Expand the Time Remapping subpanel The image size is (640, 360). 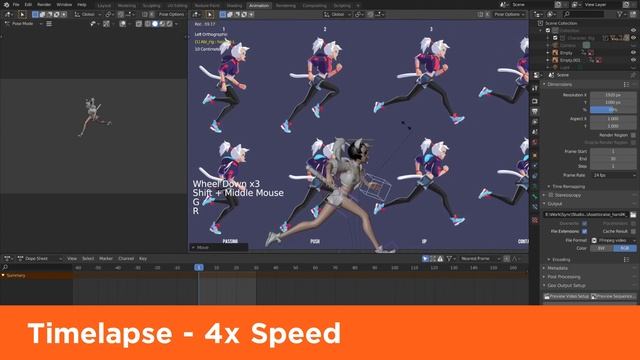pos(568,187)
